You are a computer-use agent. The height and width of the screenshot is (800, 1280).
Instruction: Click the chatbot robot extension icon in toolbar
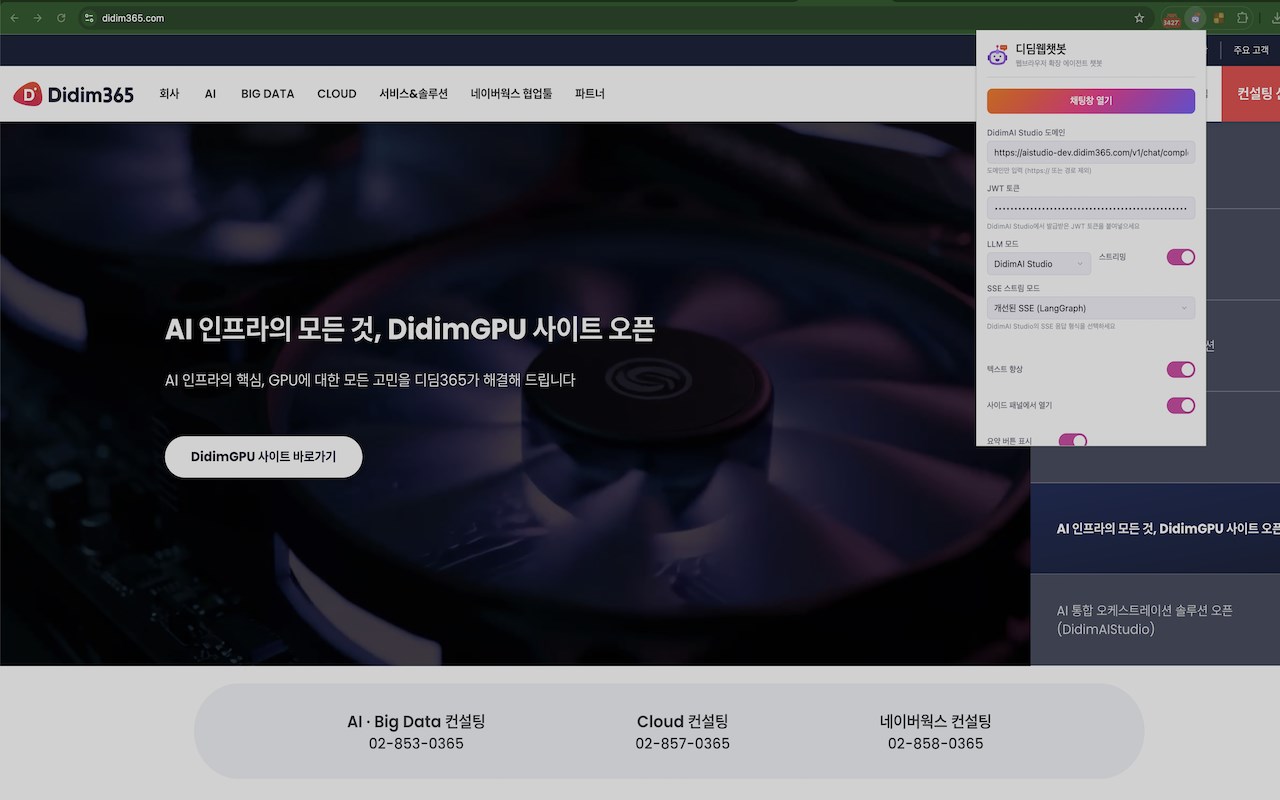point(1195,18)
